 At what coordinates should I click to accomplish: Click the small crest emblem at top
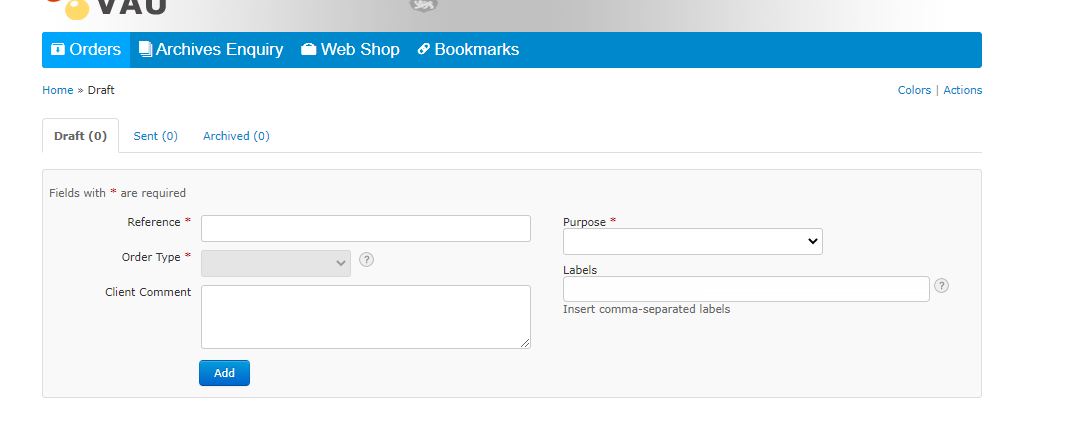click(424, 6)
